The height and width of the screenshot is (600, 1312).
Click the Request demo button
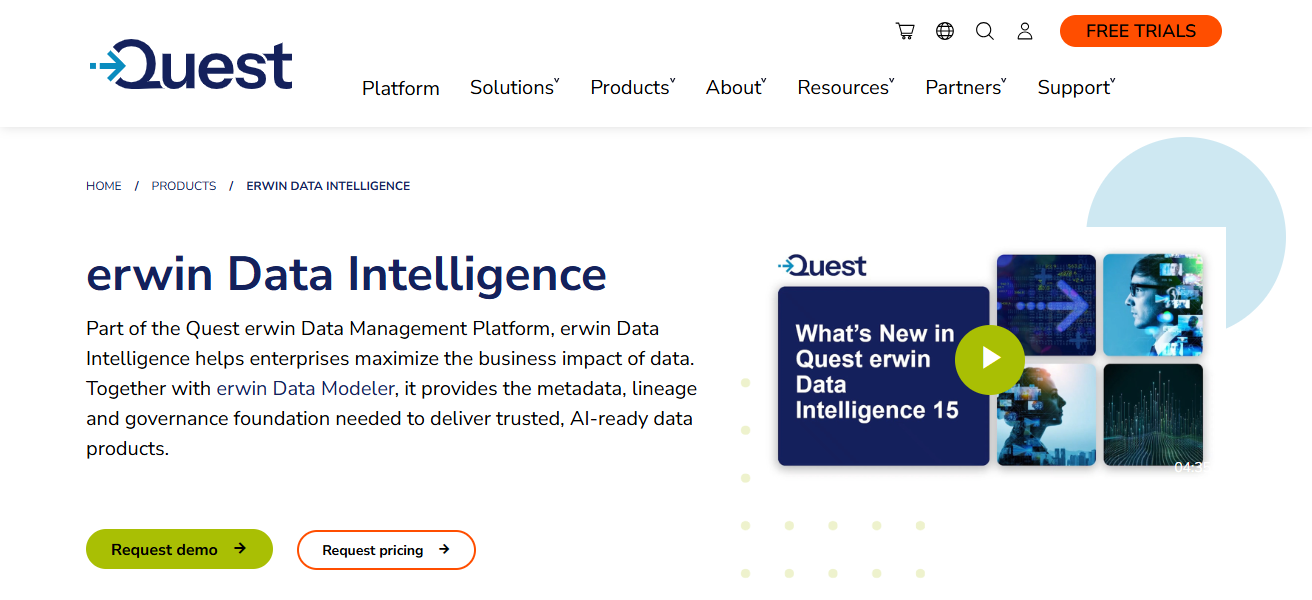(x=178, y=549)
